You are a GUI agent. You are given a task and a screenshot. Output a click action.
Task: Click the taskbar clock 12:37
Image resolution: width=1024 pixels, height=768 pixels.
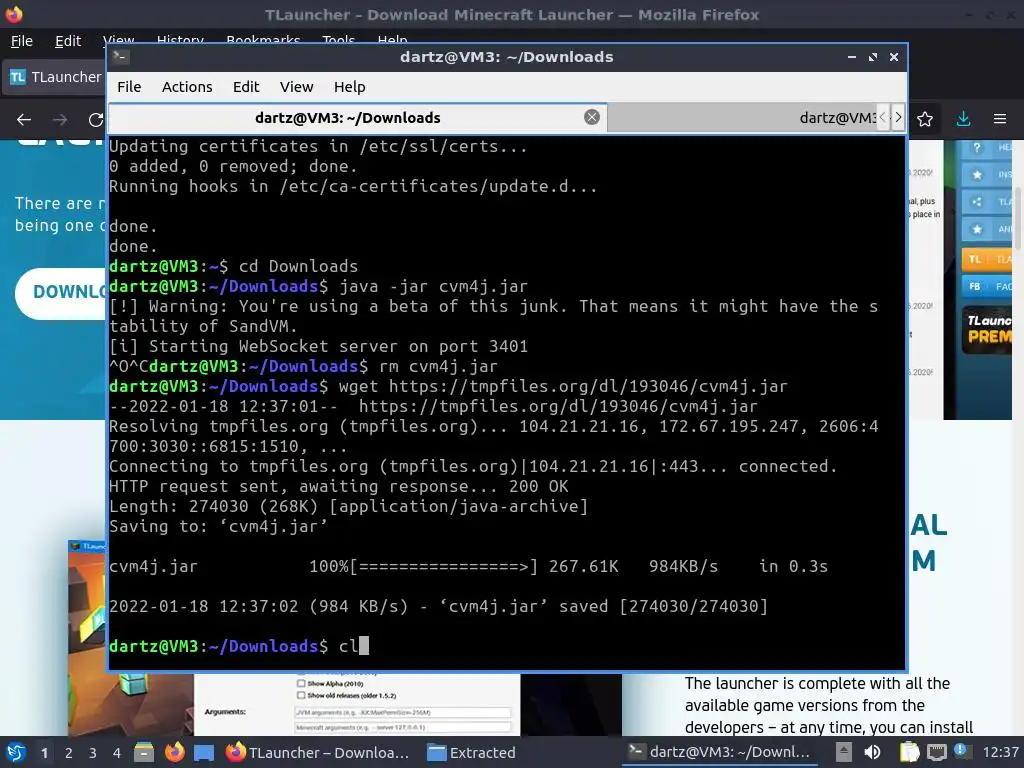tap(1000, 752)
